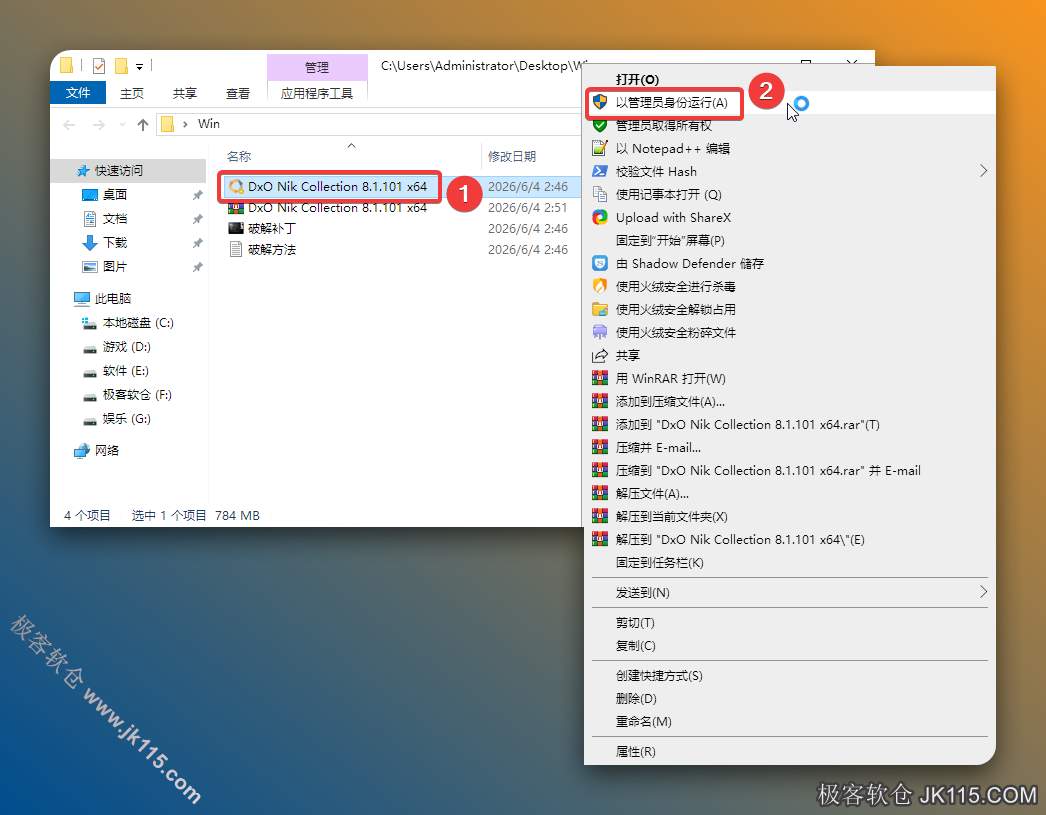This screenshot has width=1046, height=815.
Task: Click the shield icon beside 以管理员身份运行(A)
Action: coord(600,102)
